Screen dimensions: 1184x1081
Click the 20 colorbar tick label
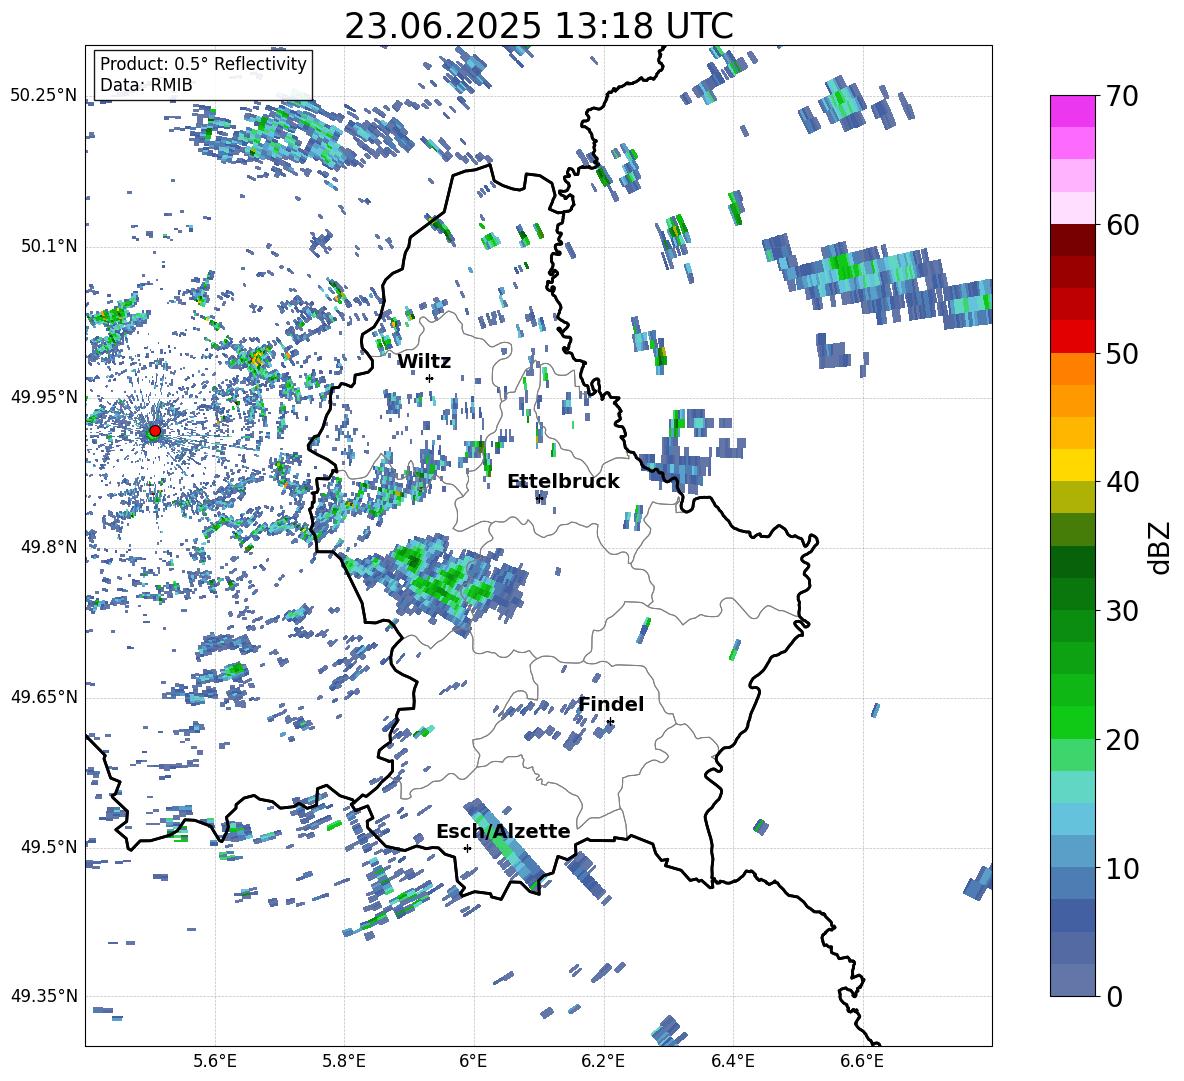(1122, 740)
